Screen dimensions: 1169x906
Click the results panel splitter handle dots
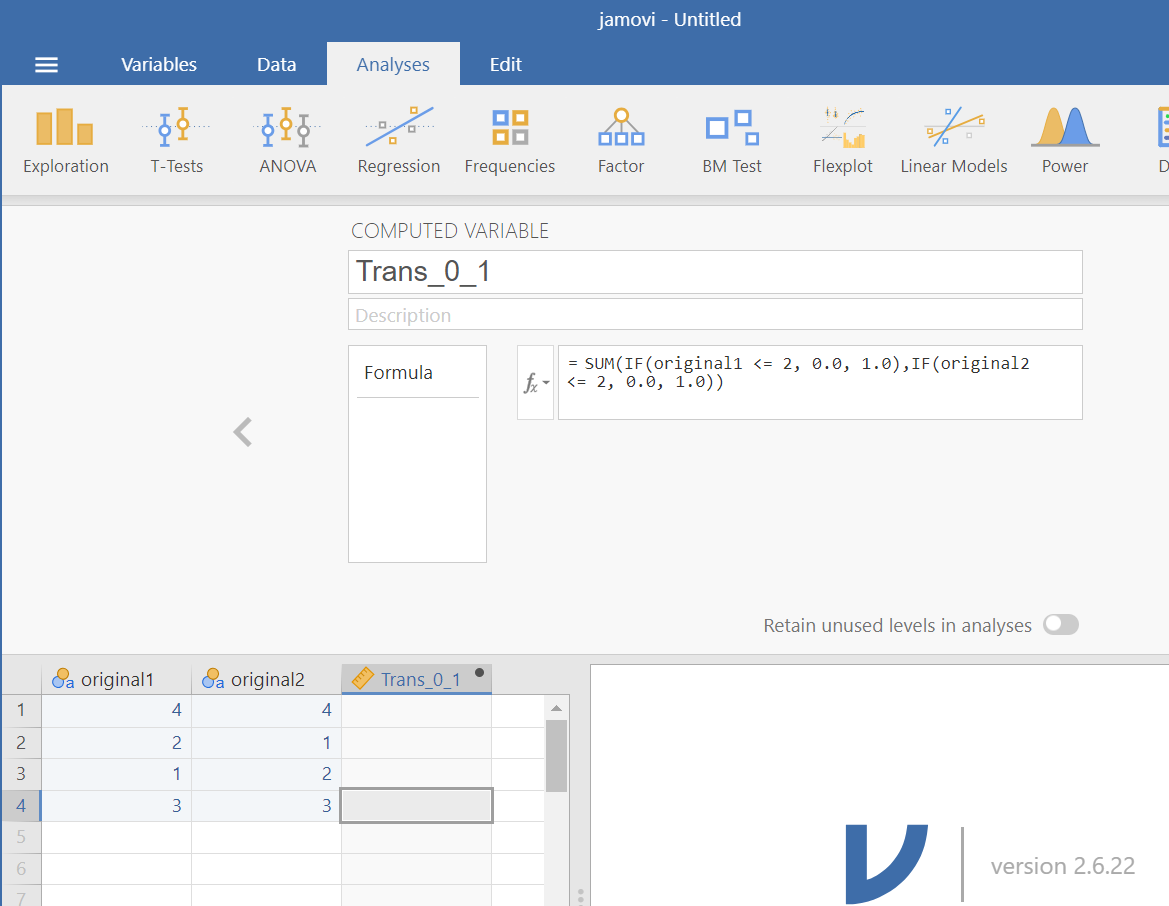[x=581, y=896]
